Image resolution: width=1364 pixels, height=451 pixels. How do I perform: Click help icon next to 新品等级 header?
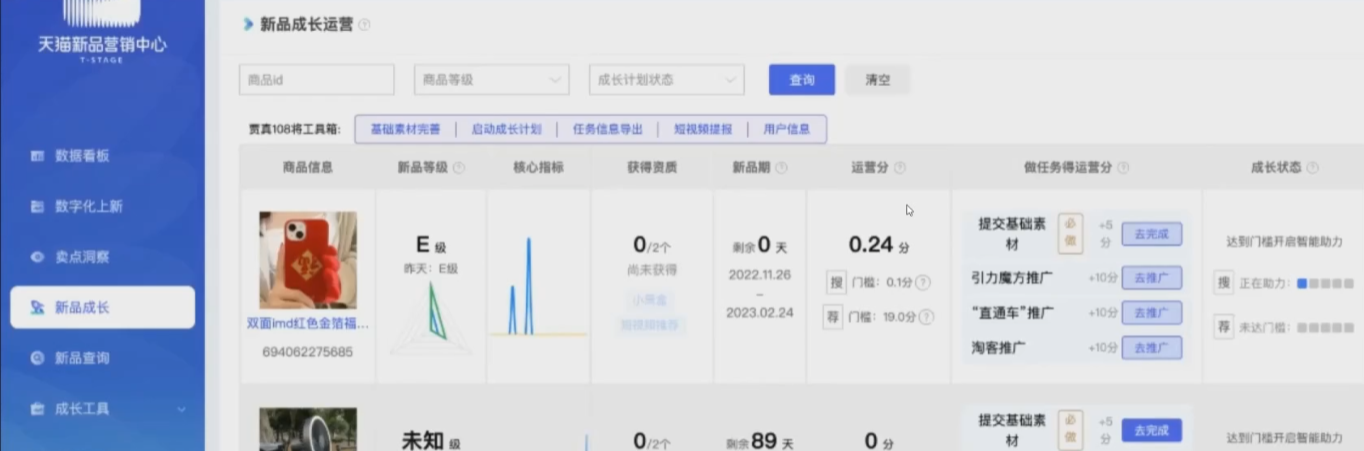(459, 168)
